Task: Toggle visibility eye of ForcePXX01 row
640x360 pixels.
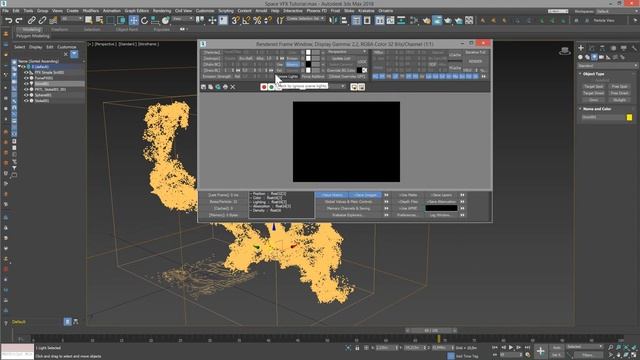Action: click(26, 78)
